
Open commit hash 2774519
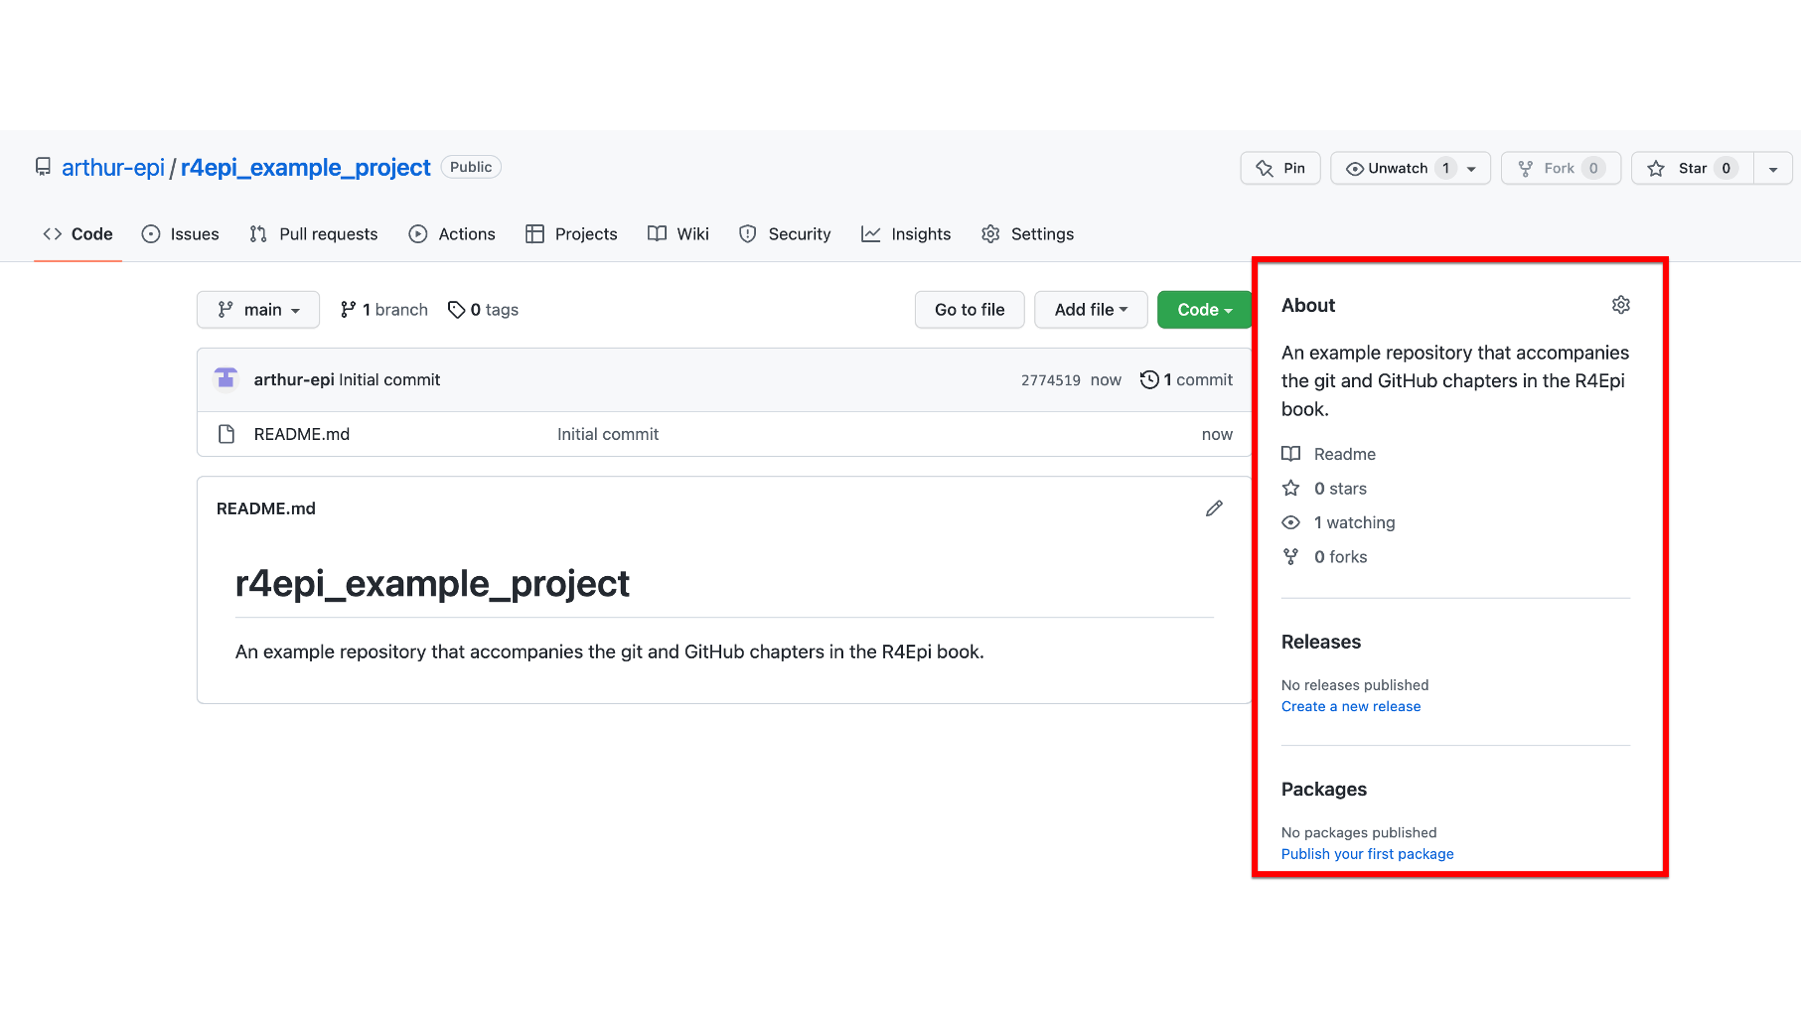(x=1050, y=380)
